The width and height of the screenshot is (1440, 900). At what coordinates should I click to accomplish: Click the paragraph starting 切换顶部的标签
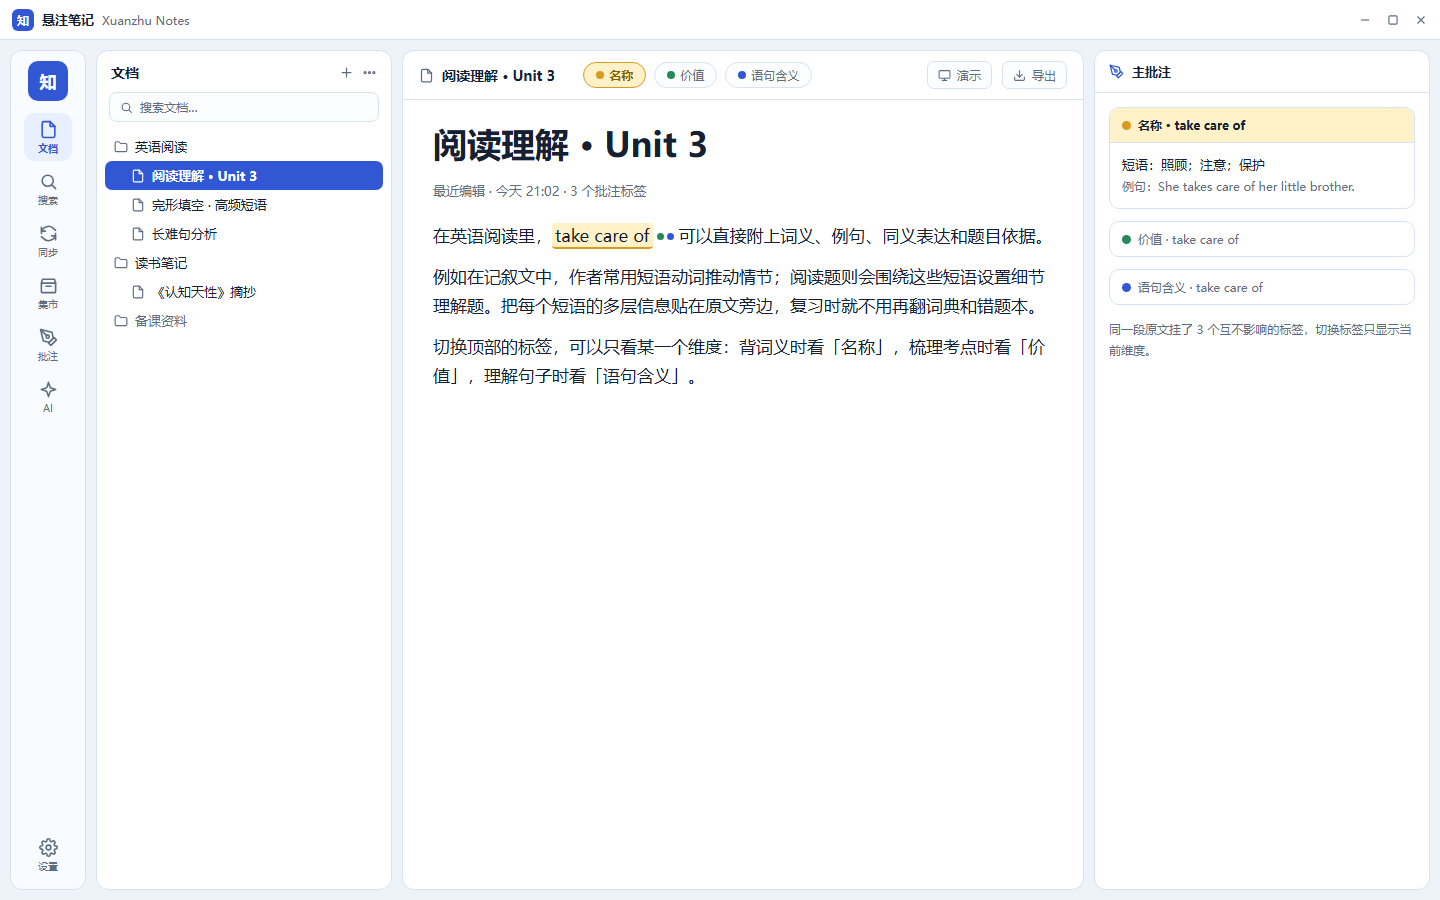[x=740, y=362]
